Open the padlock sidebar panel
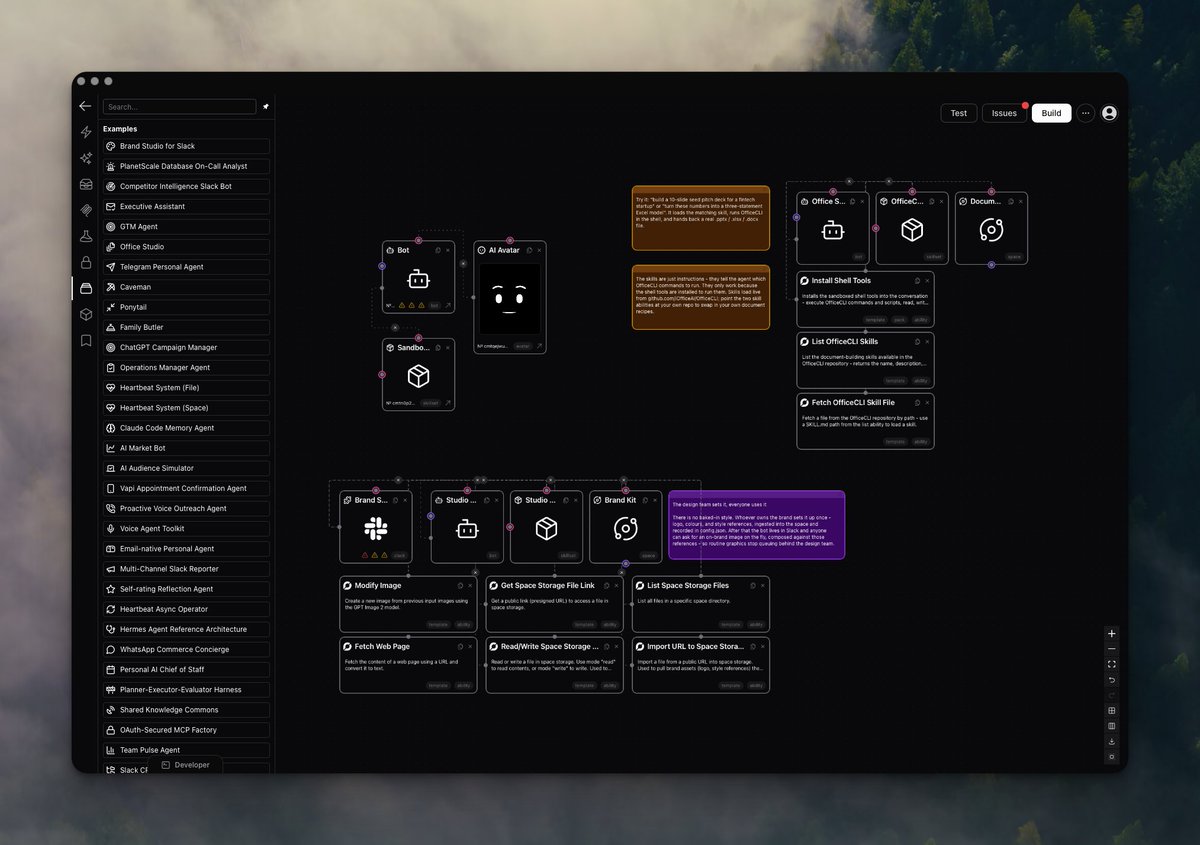Image resolution: width=1200 pixels, height=845 pixels. (x=86, y=262)
